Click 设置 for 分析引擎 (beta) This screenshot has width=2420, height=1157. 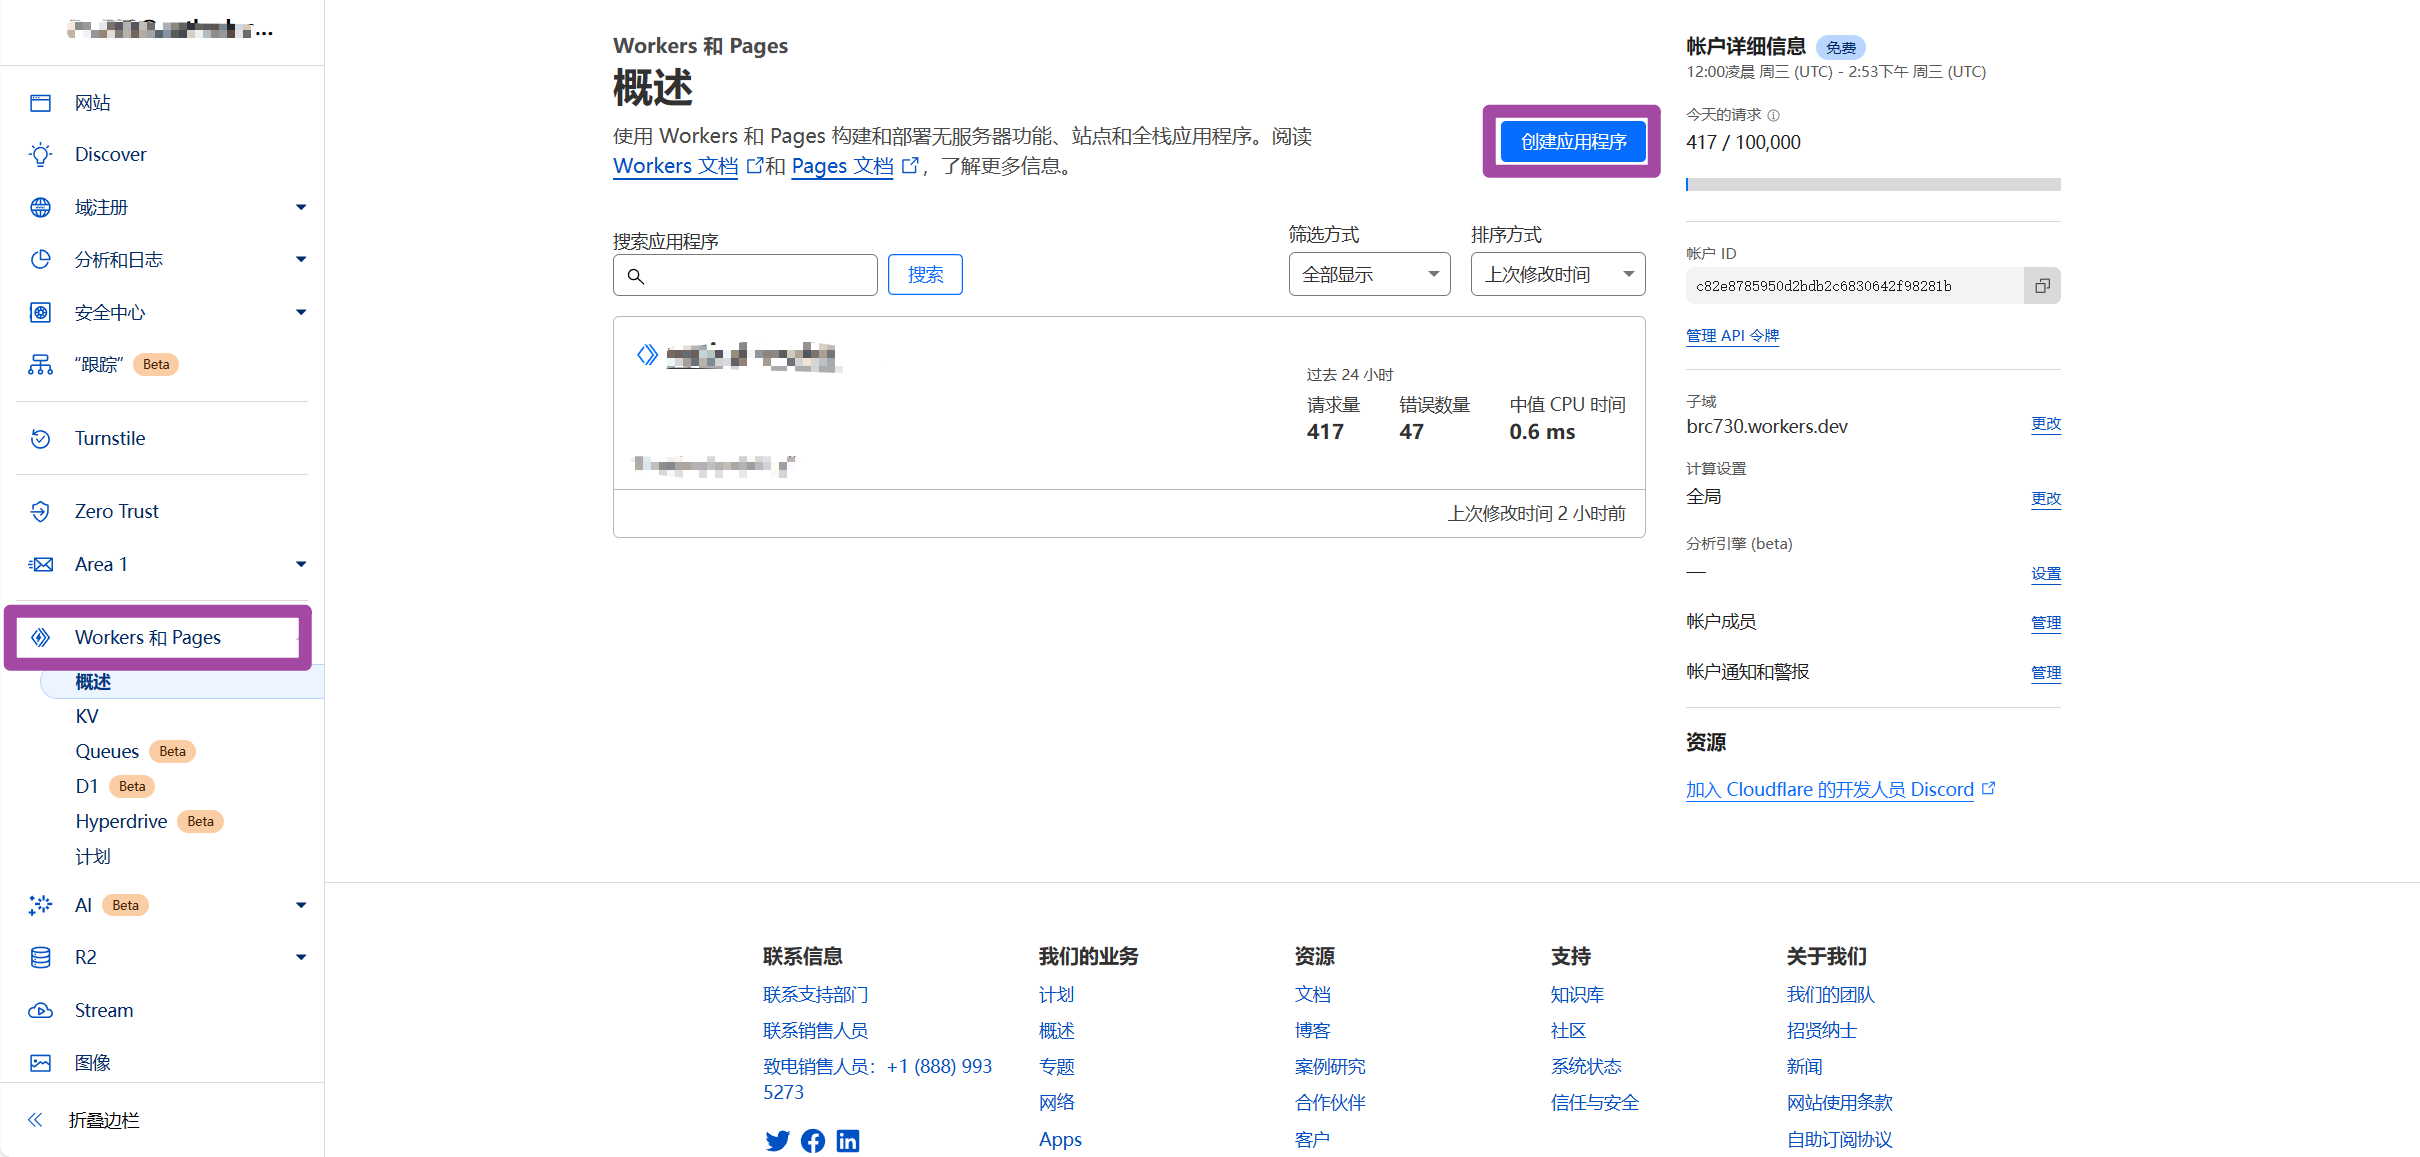2046,574
